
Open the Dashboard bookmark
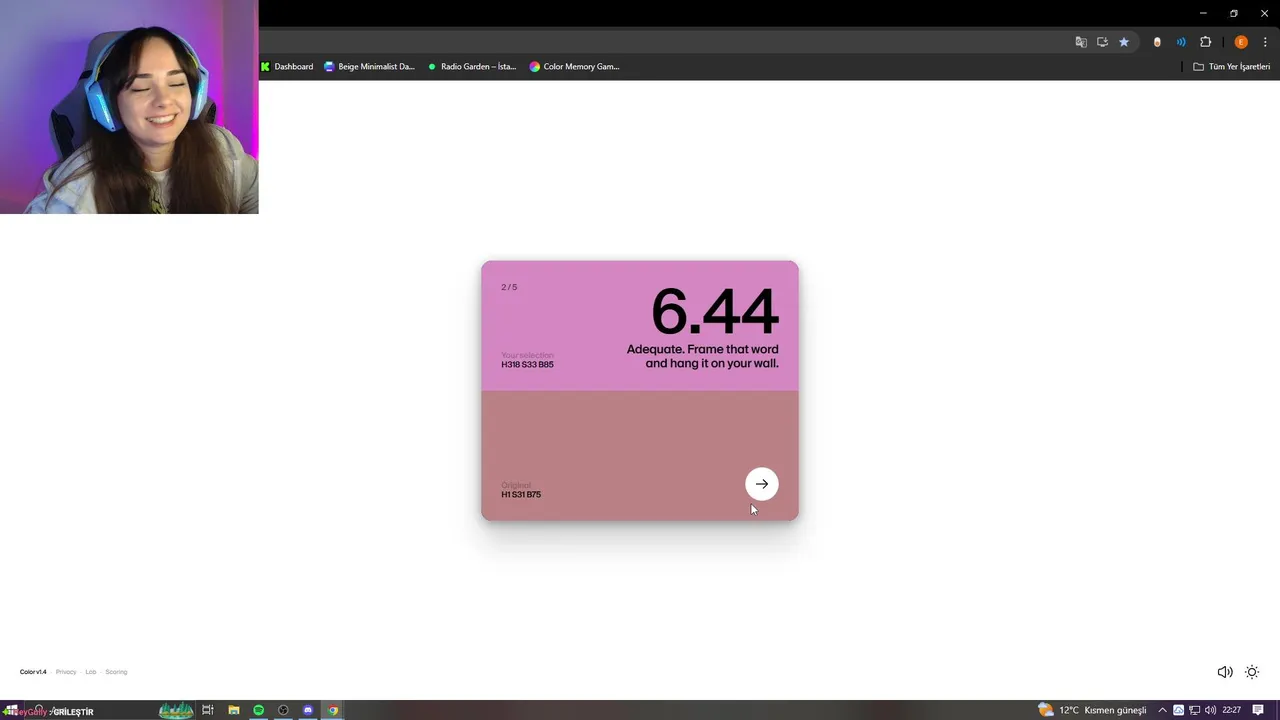(x=287, y=67)
